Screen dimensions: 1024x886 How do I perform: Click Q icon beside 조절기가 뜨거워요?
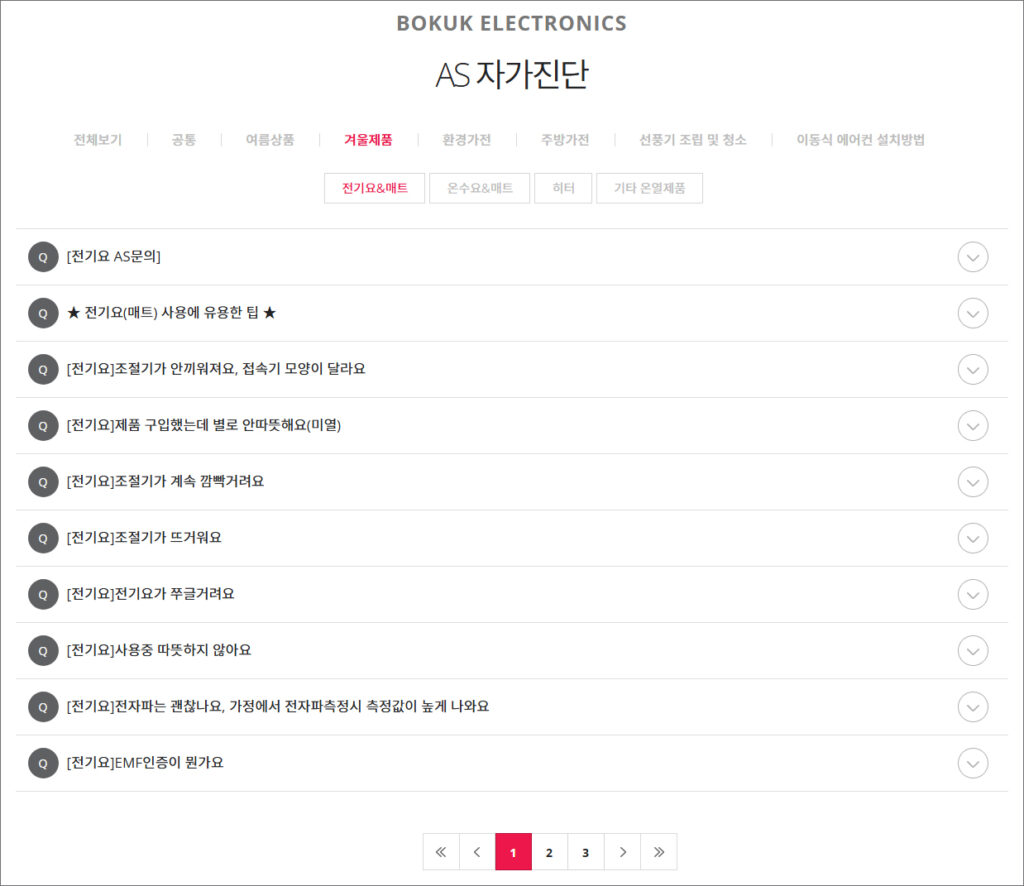[43, 538]
